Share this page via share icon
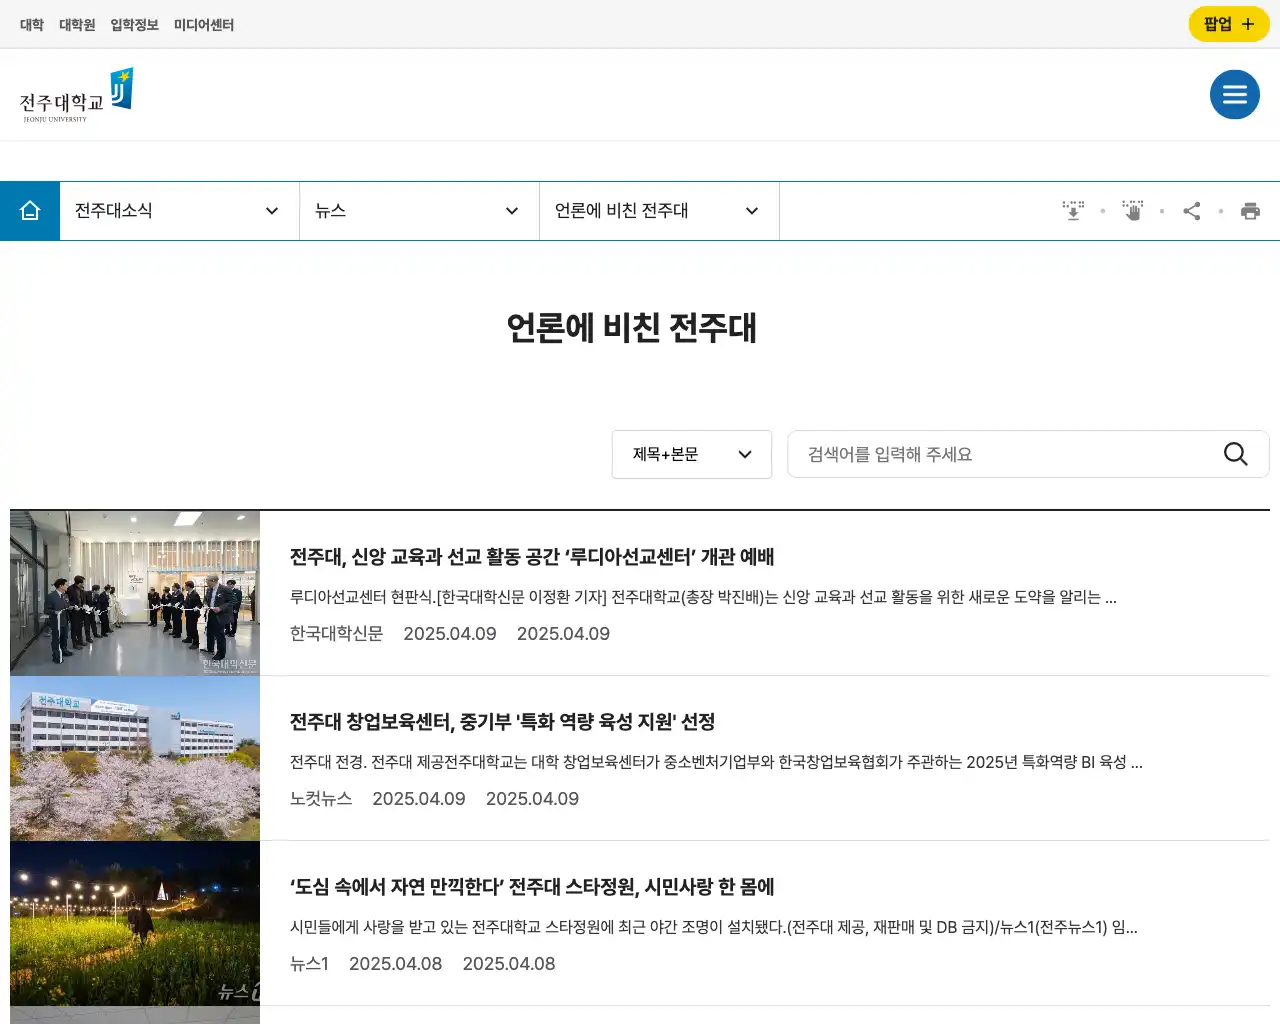Image resolution: width=1280 pixels, height=1024 pixels. tap(1191, 211)
